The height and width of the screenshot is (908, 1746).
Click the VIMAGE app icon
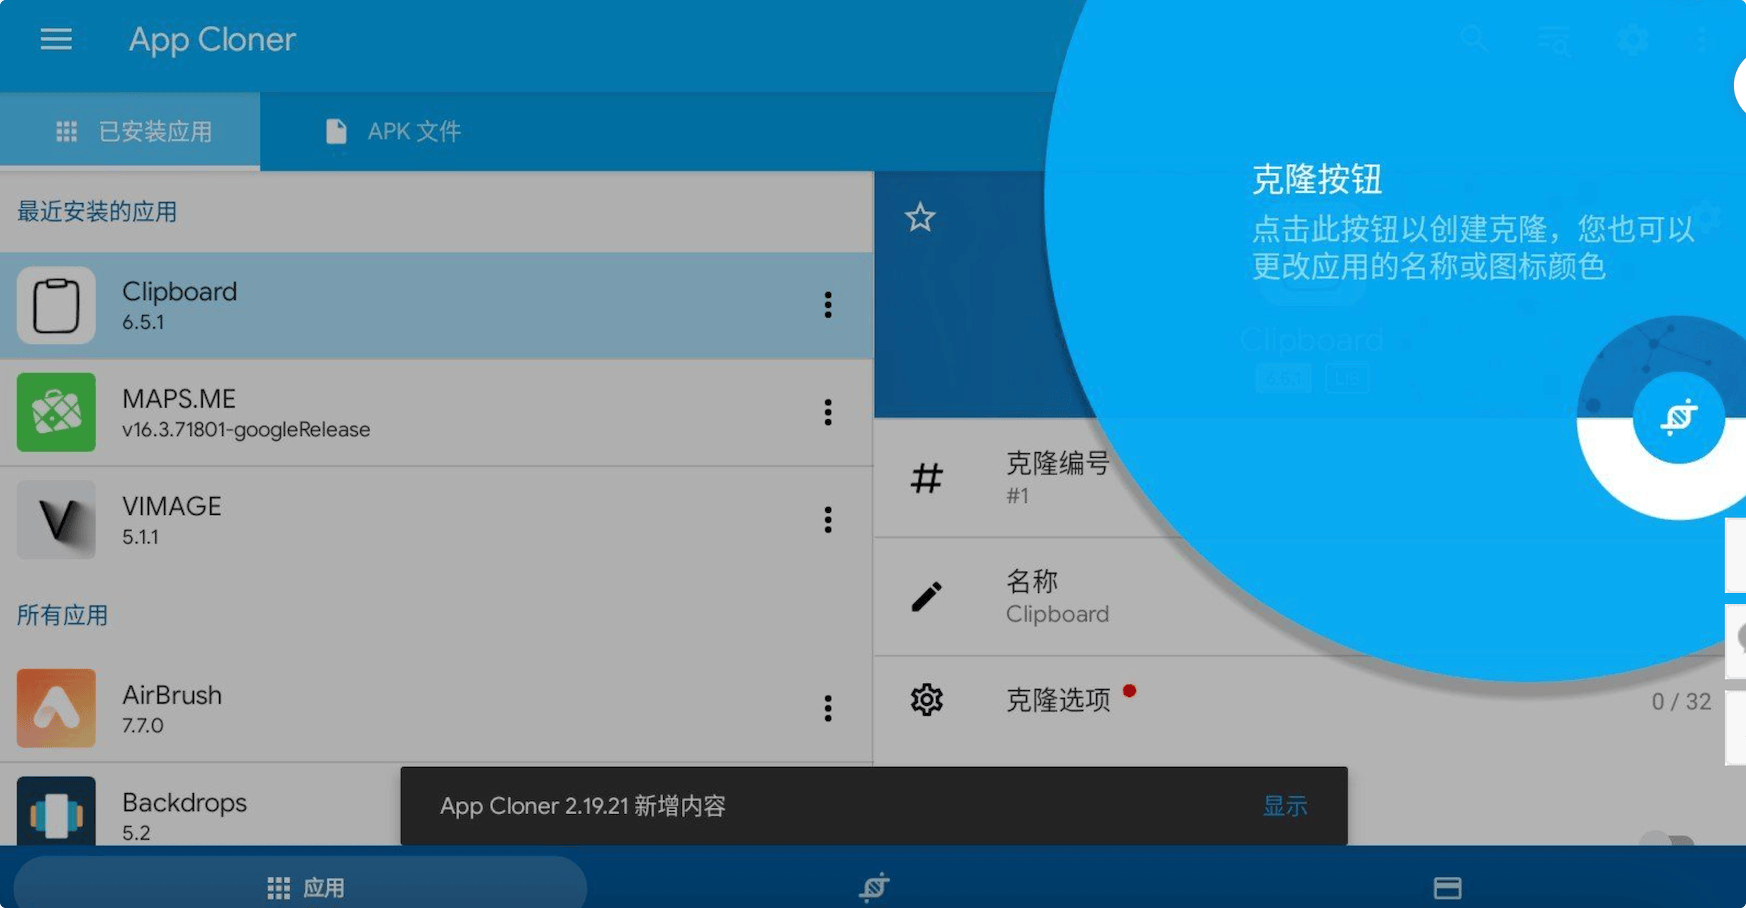point(56,520)
